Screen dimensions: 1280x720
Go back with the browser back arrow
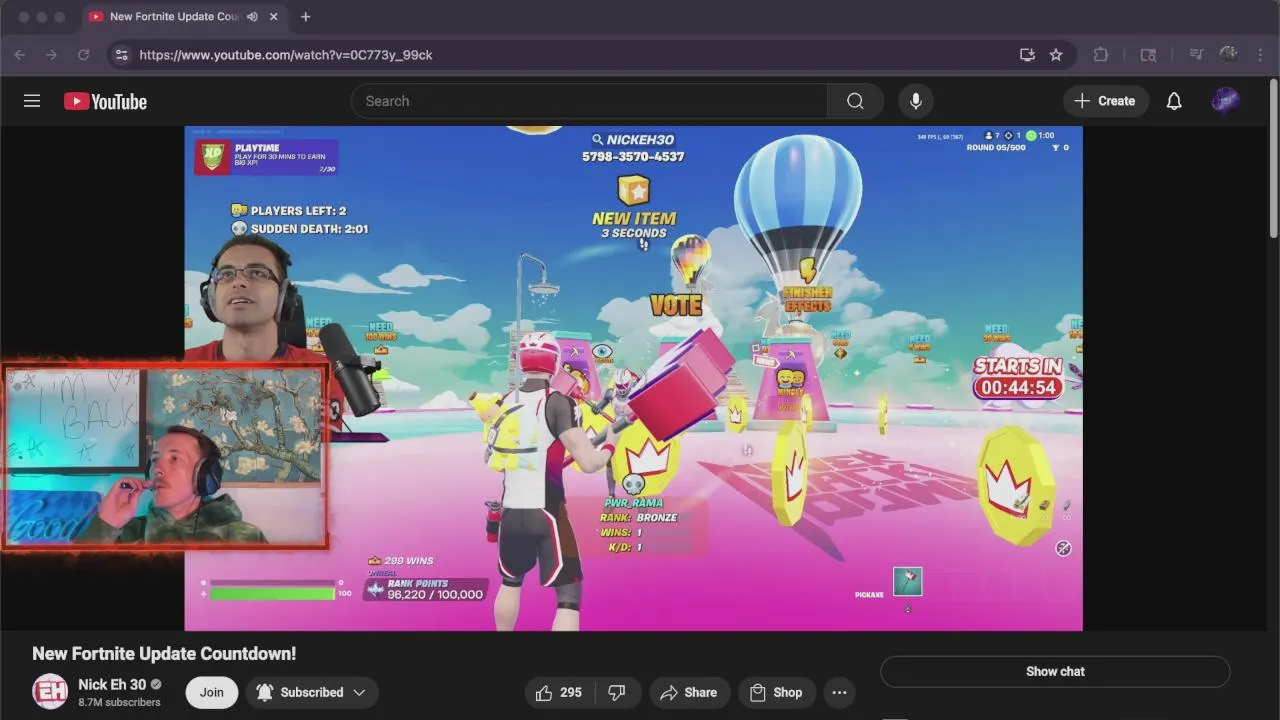(x=20, y=55)
